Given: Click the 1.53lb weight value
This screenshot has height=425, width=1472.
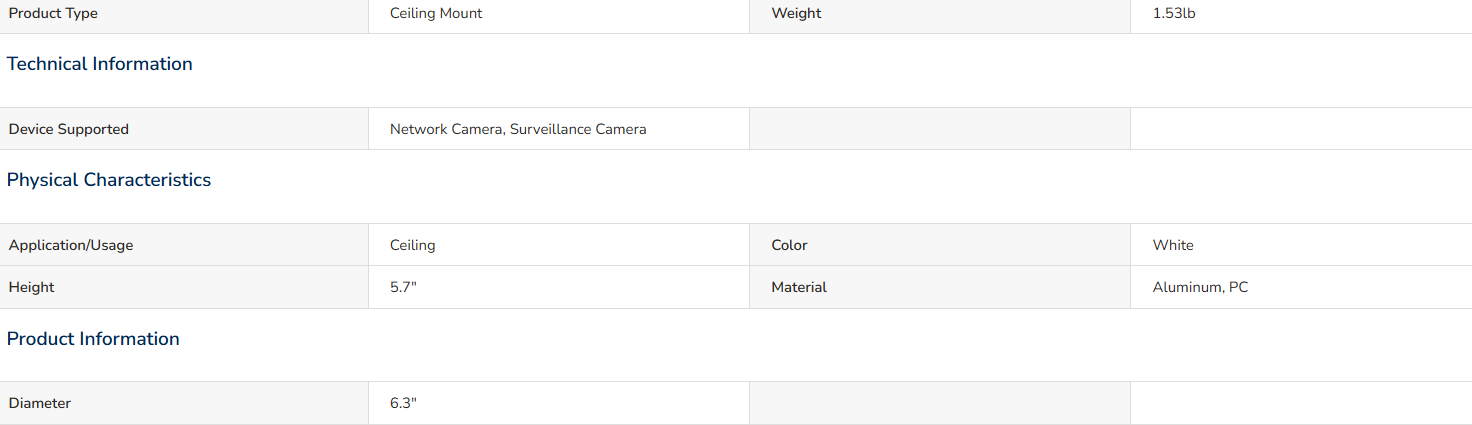Looking at the screenshot, I should pos(1174,14).
